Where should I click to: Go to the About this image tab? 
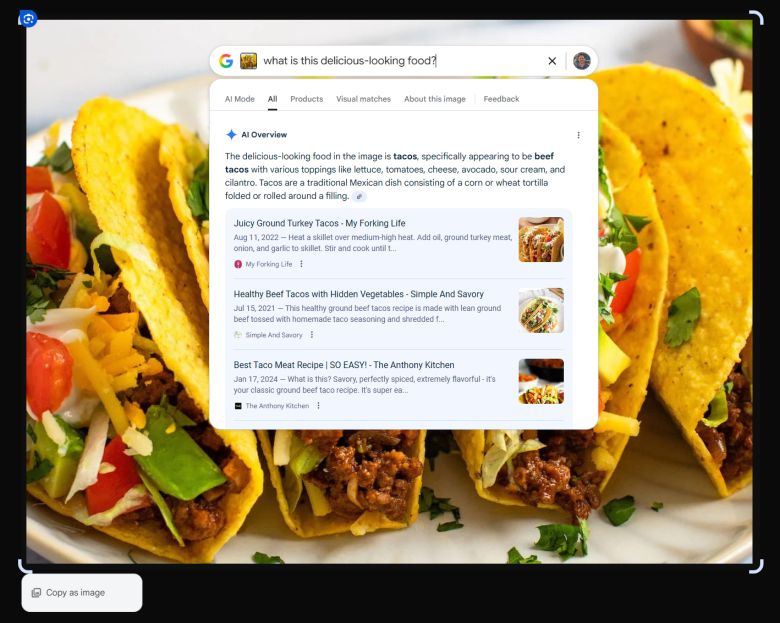[434, 99]
